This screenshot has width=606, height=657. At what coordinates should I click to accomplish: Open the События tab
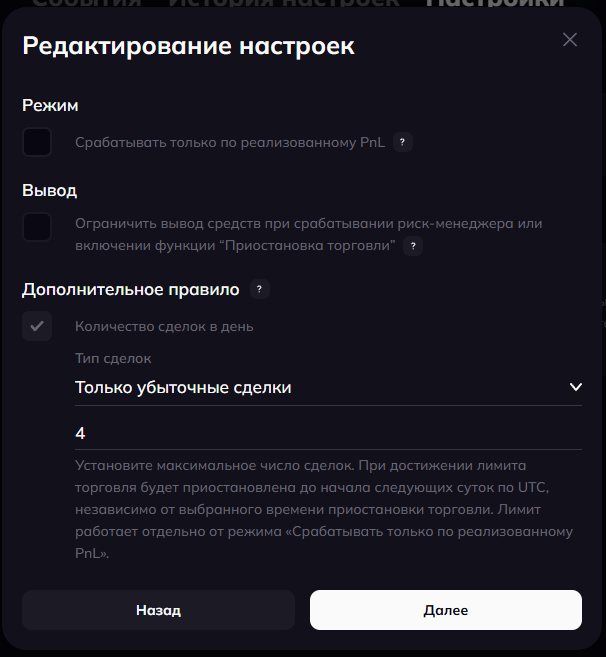click(x=84, y=3)
